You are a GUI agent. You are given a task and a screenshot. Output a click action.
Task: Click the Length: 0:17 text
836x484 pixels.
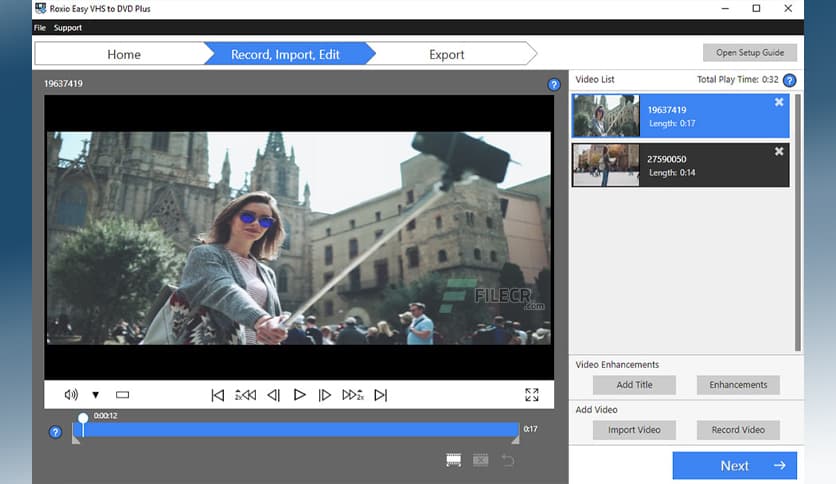[672, 123]
